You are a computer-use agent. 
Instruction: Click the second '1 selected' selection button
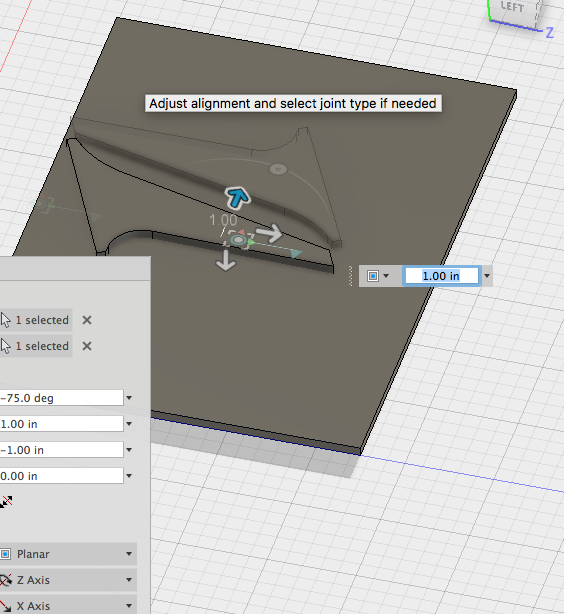tap(36, 346)
